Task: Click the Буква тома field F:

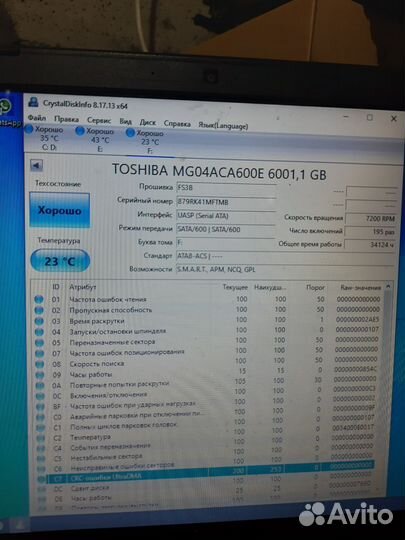Action: 226,242
